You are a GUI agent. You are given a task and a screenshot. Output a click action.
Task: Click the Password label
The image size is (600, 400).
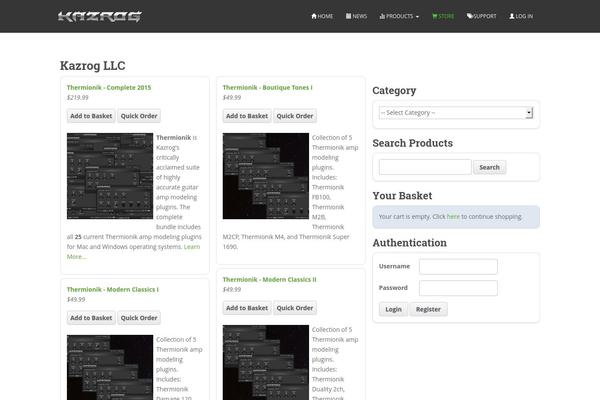[393, 287]
